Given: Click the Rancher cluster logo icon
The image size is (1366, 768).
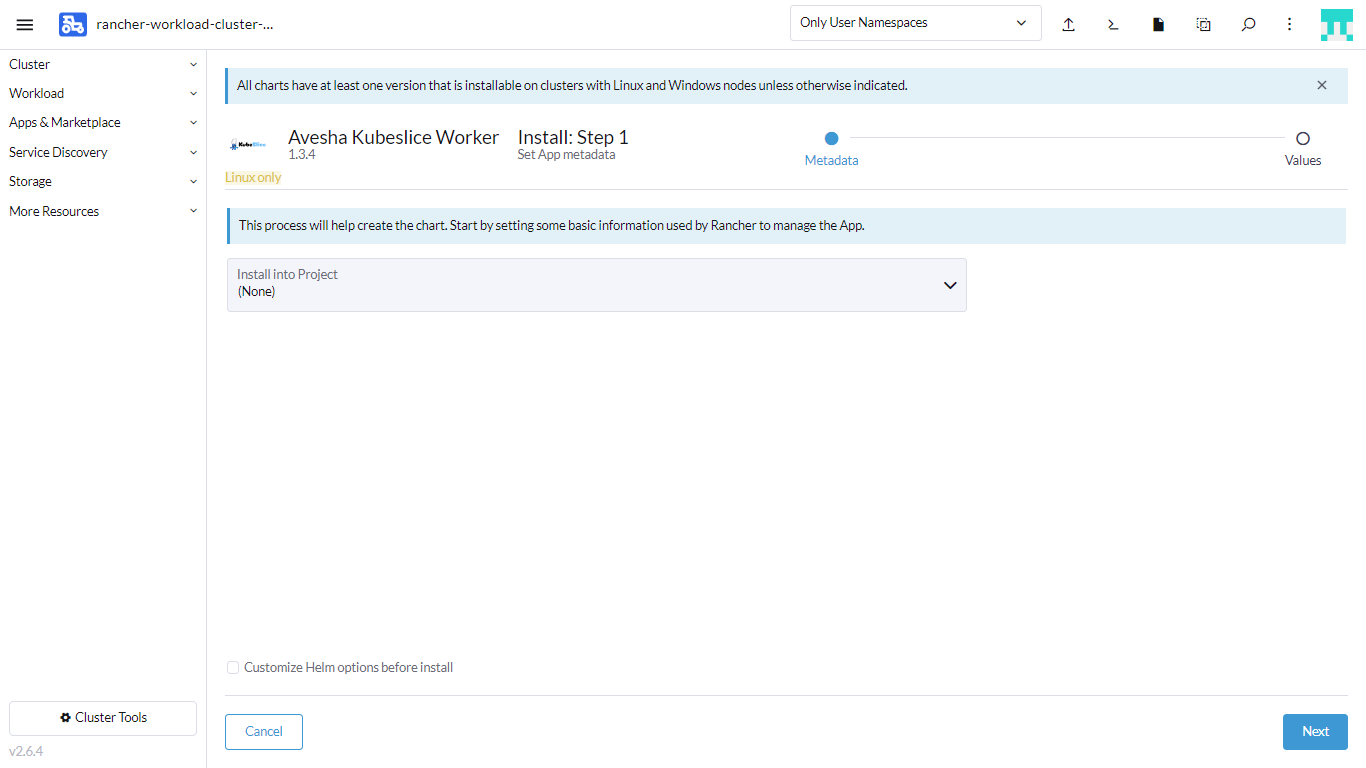Looking at the screenshot, I should click(x=73, y=25).
